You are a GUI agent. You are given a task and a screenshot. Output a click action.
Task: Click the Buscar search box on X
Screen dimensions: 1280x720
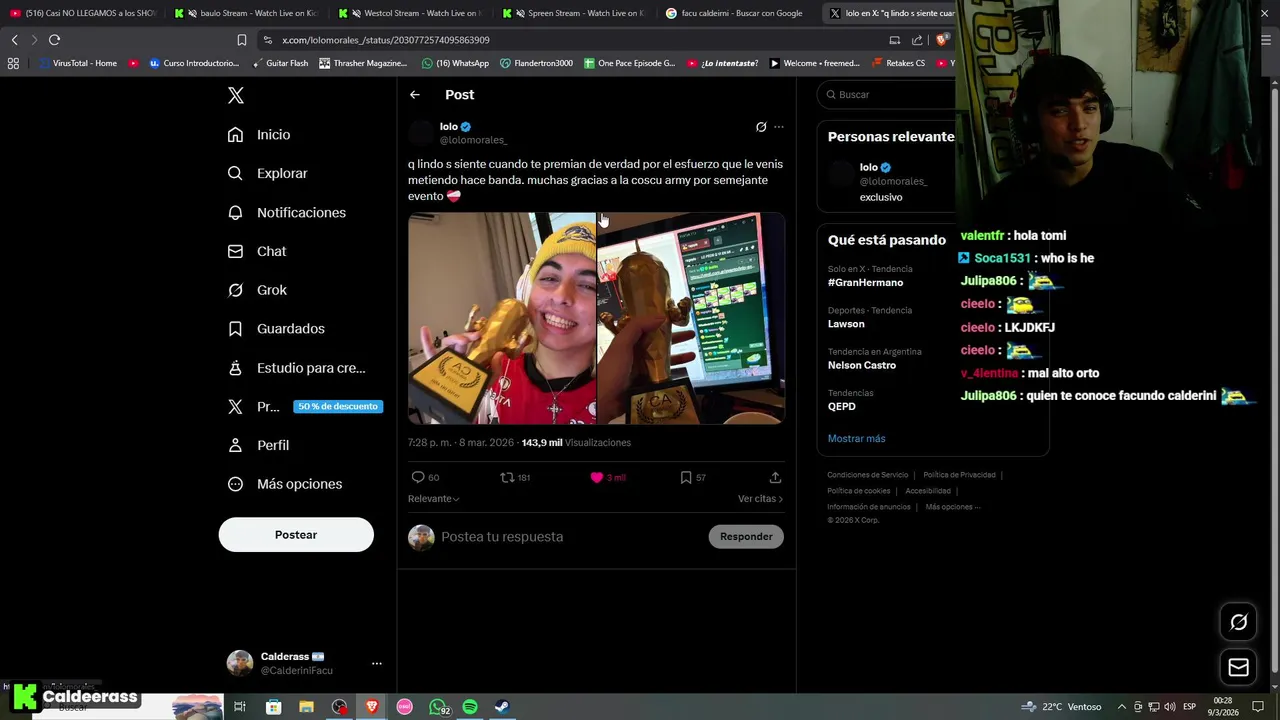(888, 95)
